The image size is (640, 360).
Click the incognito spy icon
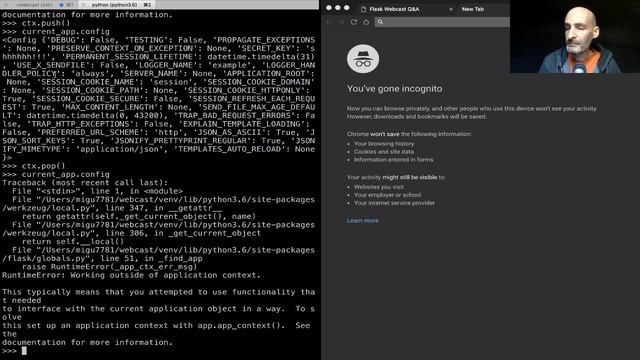pyautogui.click(x=363, y=59)
